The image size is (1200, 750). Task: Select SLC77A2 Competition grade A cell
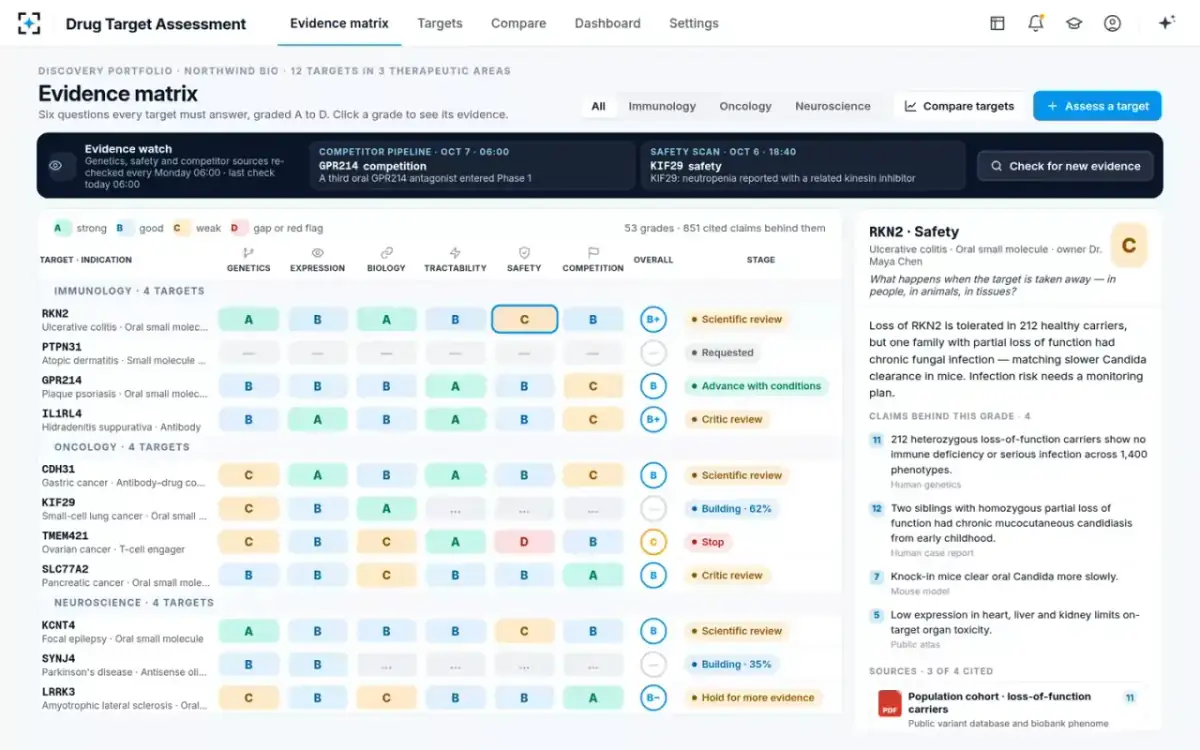[593, 576]
